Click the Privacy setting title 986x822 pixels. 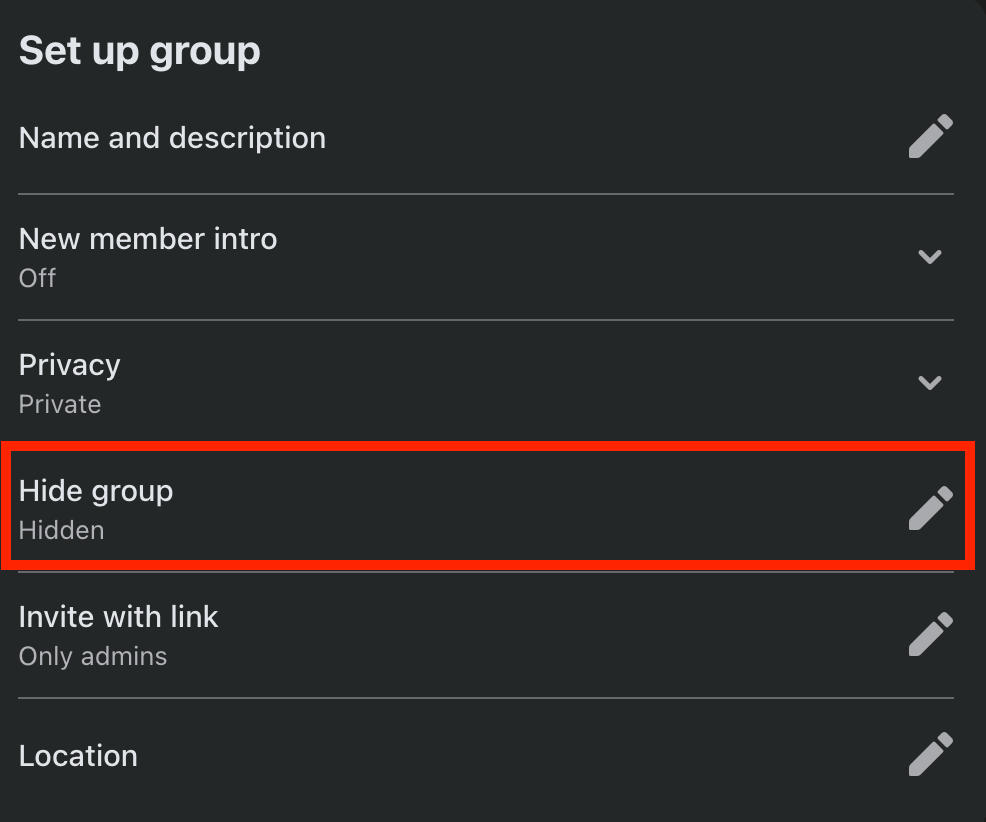(70, 365)
